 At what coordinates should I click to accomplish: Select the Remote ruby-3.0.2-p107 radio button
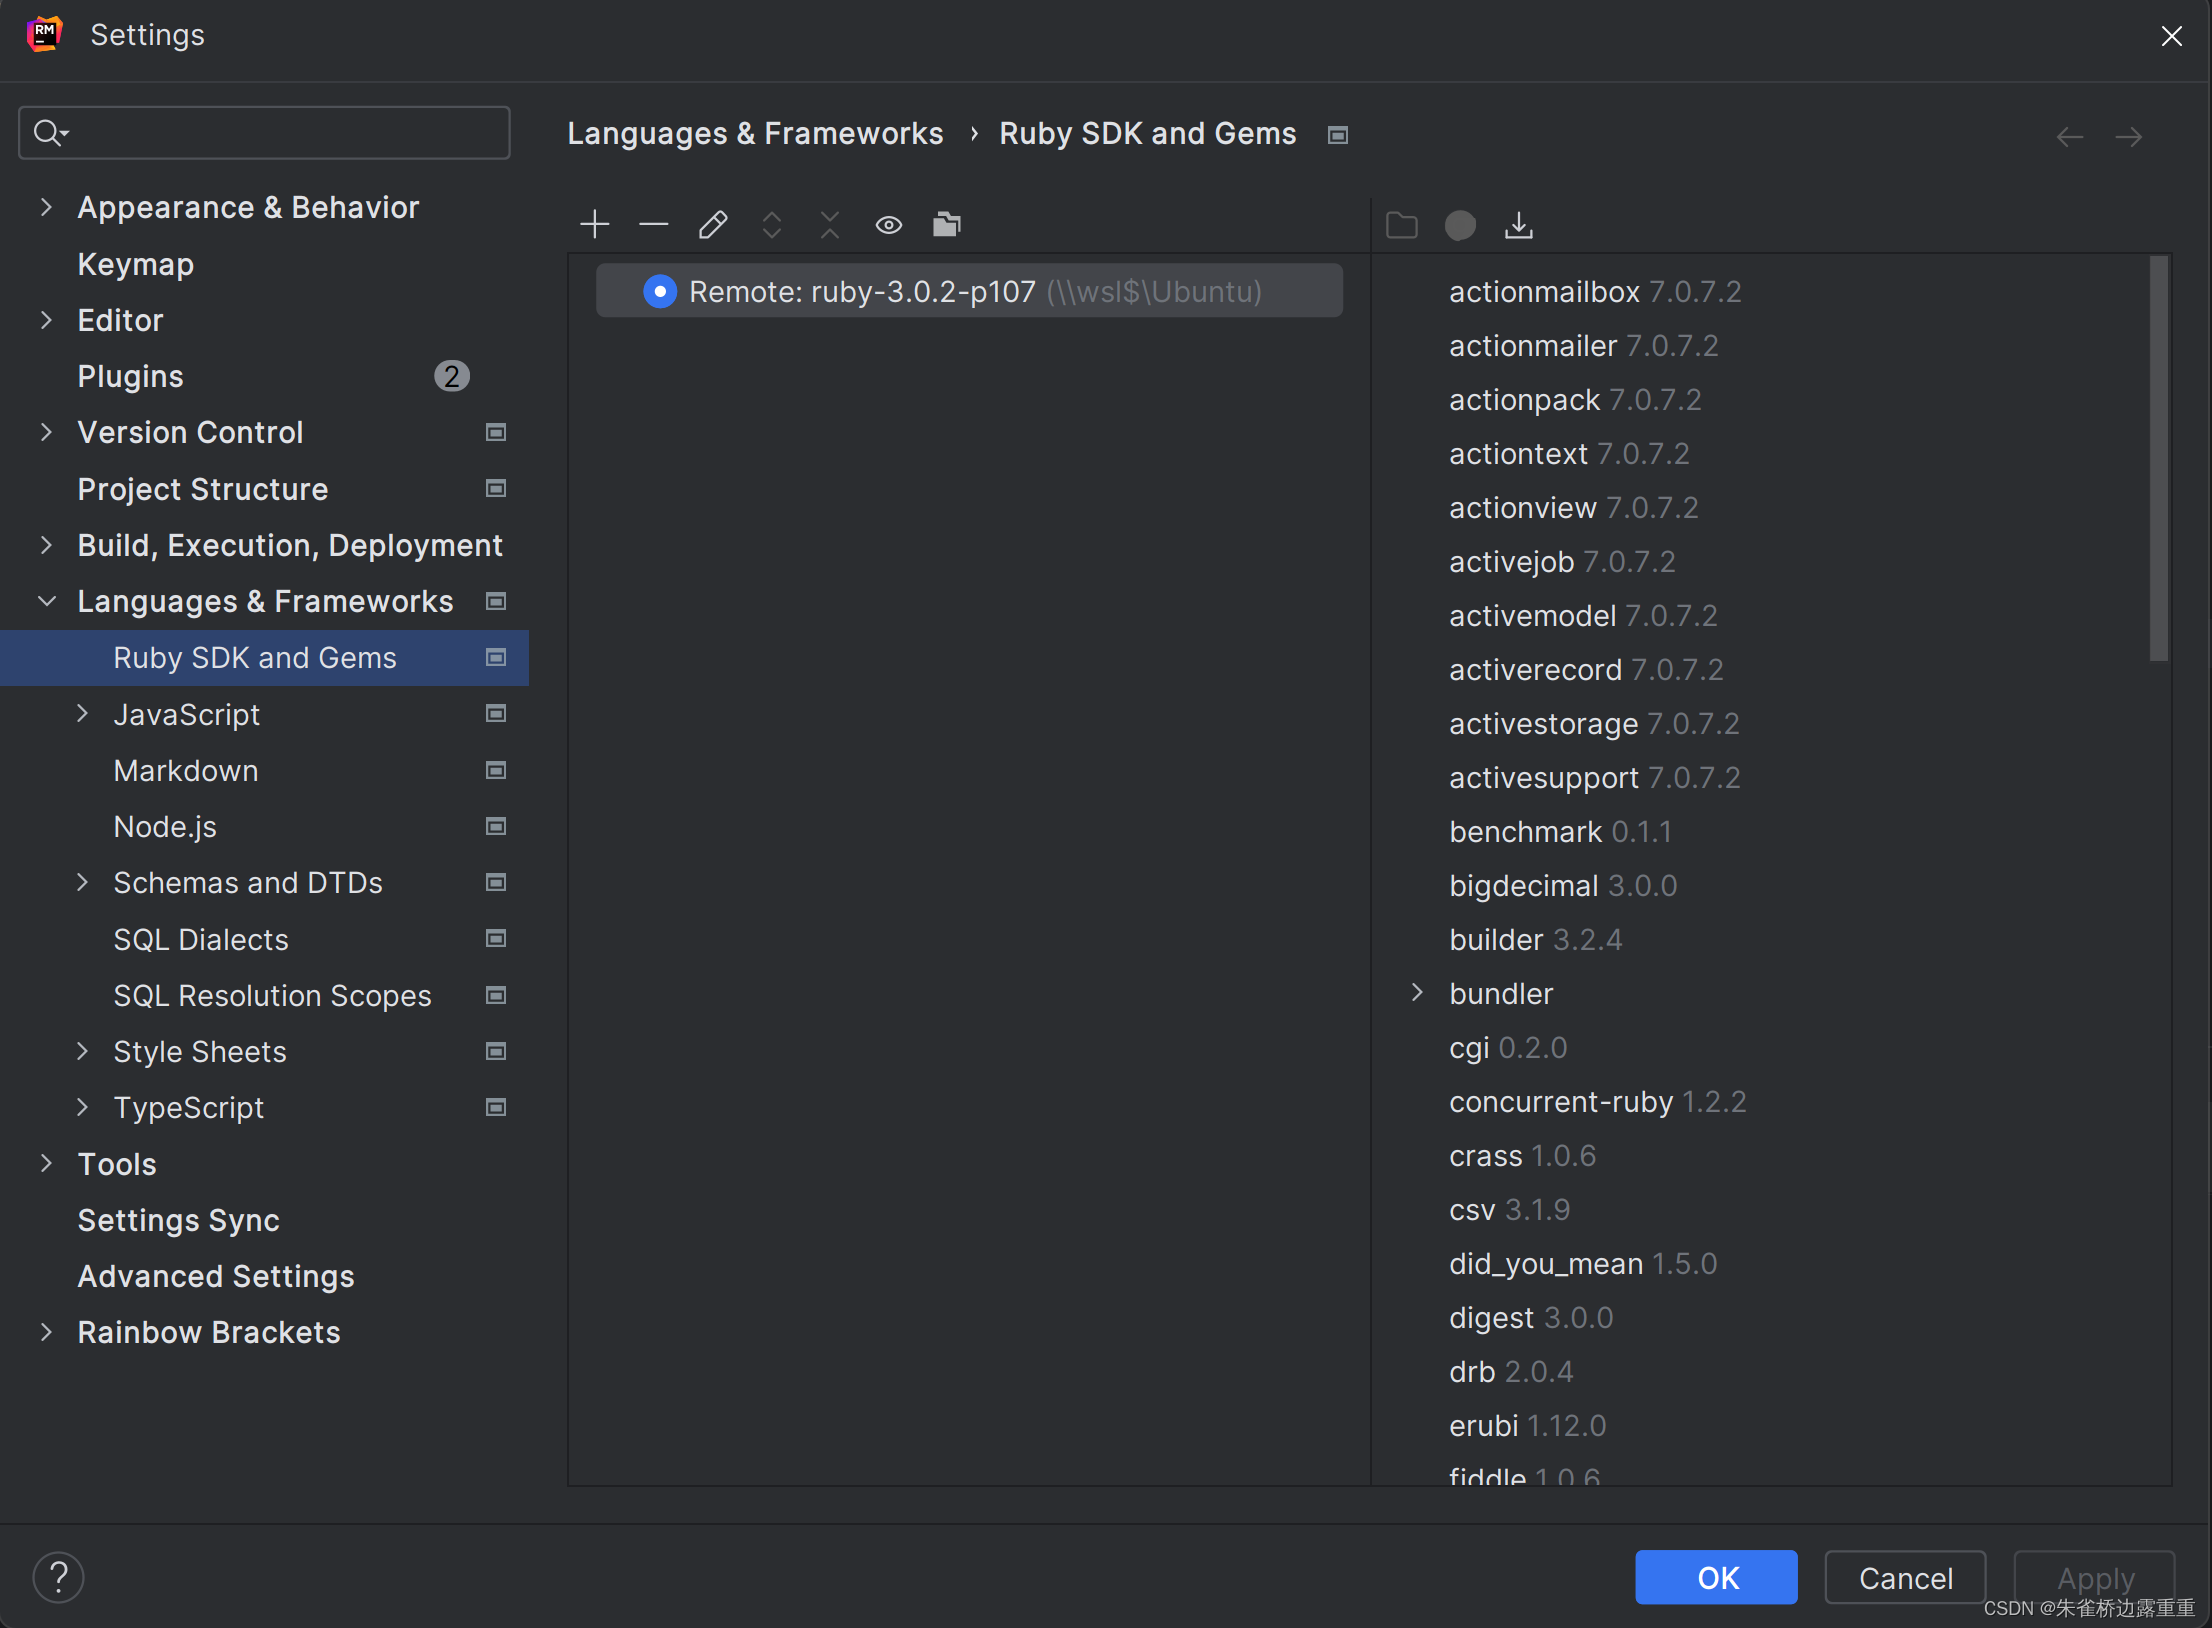(x=660, y=291)
